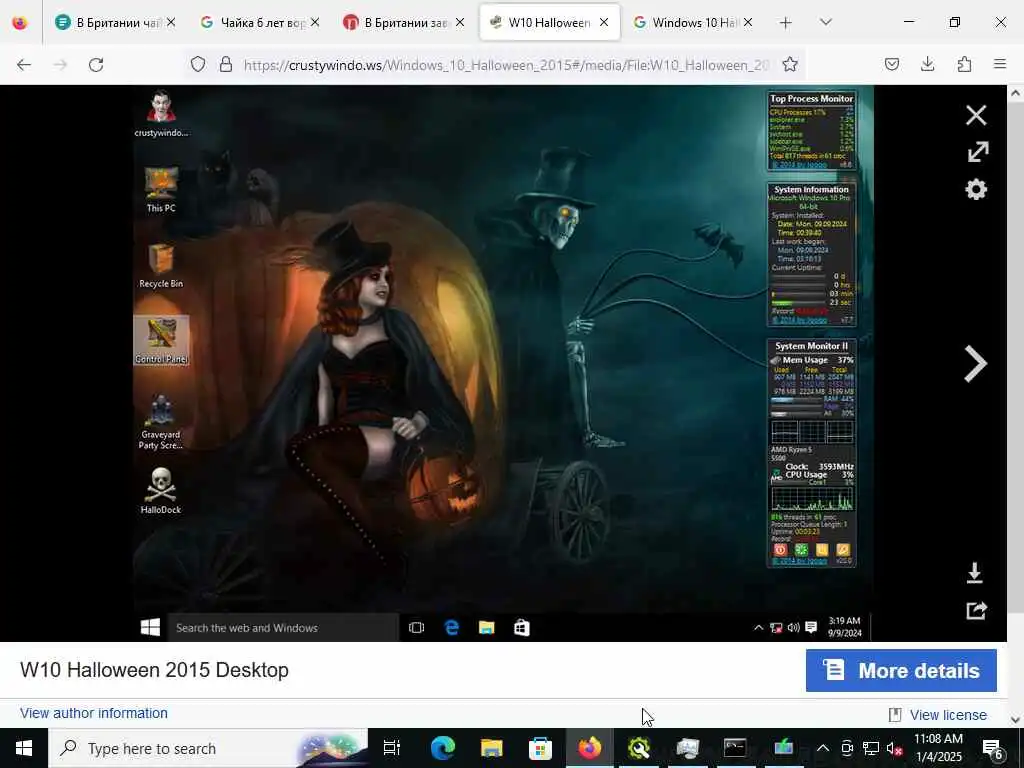
Task: Click the Firefox back arrow
Action: pos(24,64)
